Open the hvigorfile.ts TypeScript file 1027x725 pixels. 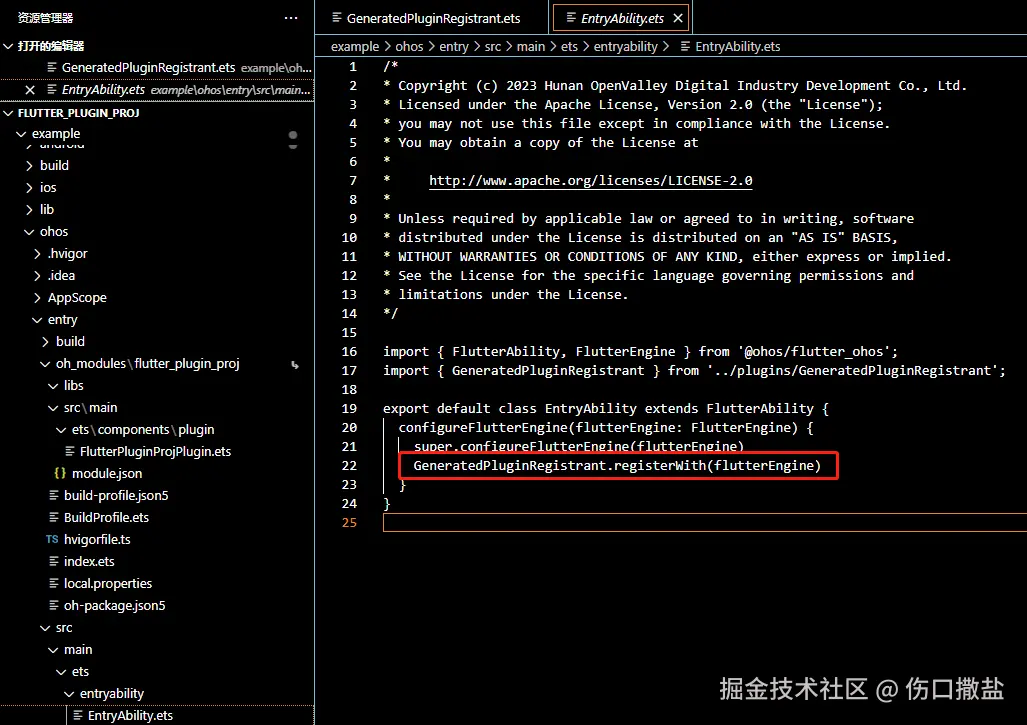97,540
